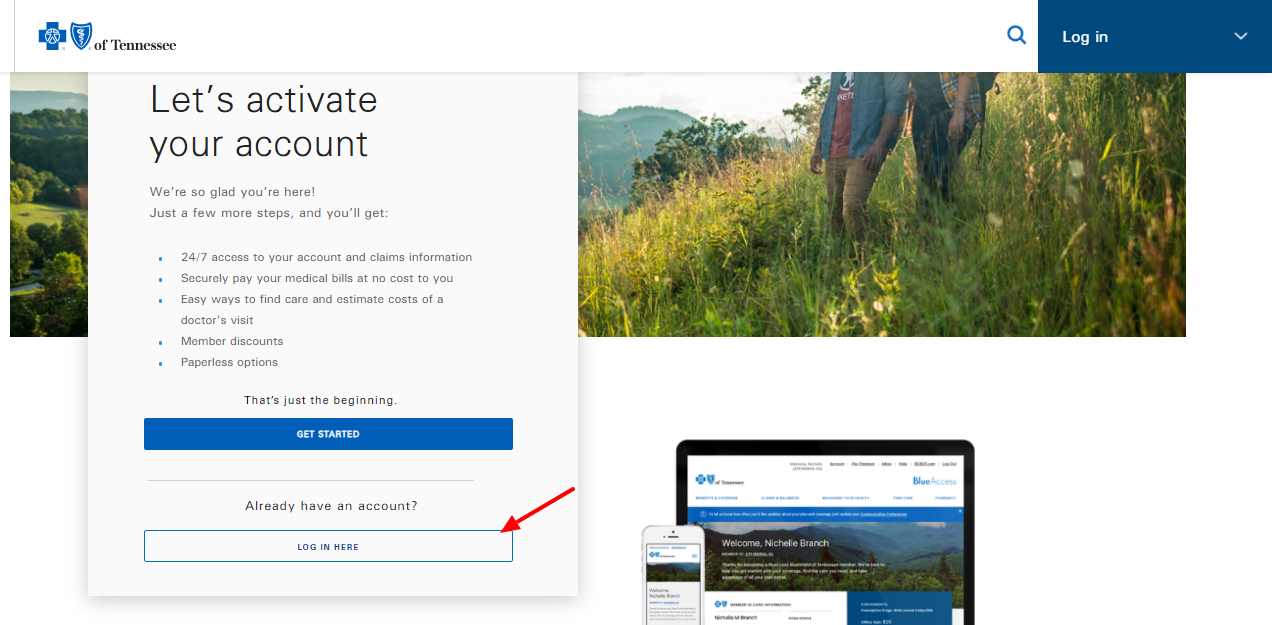Image resolution: width=1272 pixels, height=625 pixels.
Task: Click the BlueCross BlueShield of Tennessee logo
Action: 107,37
